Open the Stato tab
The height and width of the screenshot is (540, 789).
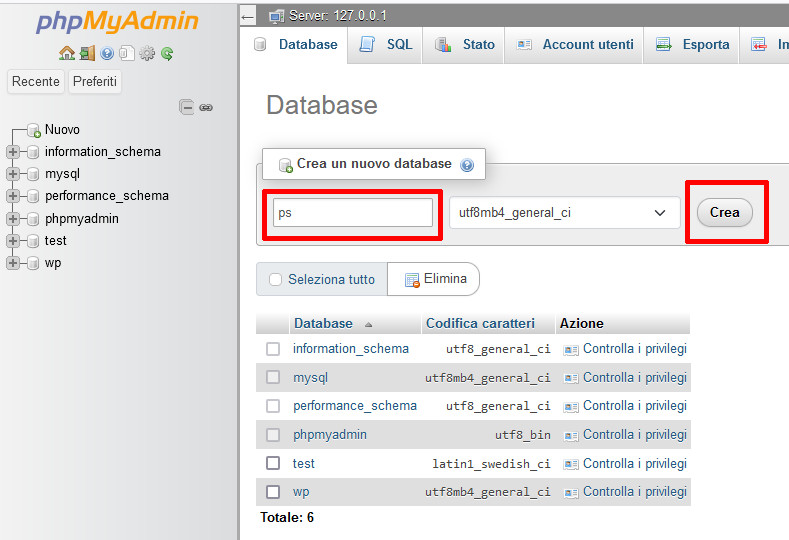tap(464, 45)
